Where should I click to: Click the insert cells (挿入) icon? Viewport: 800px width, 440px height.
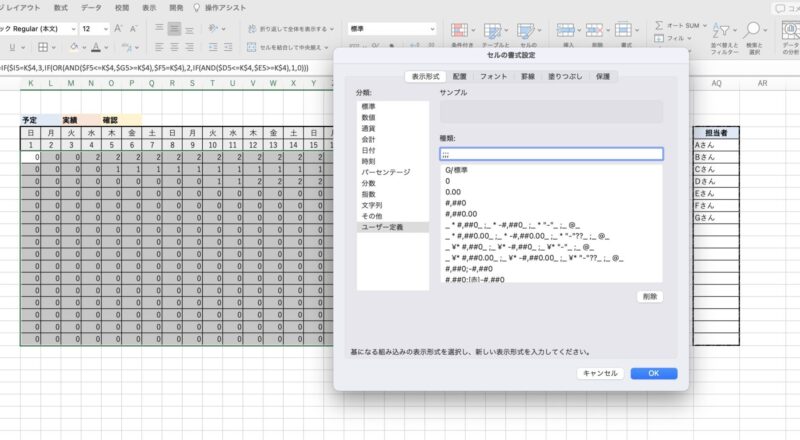[565, 30]
